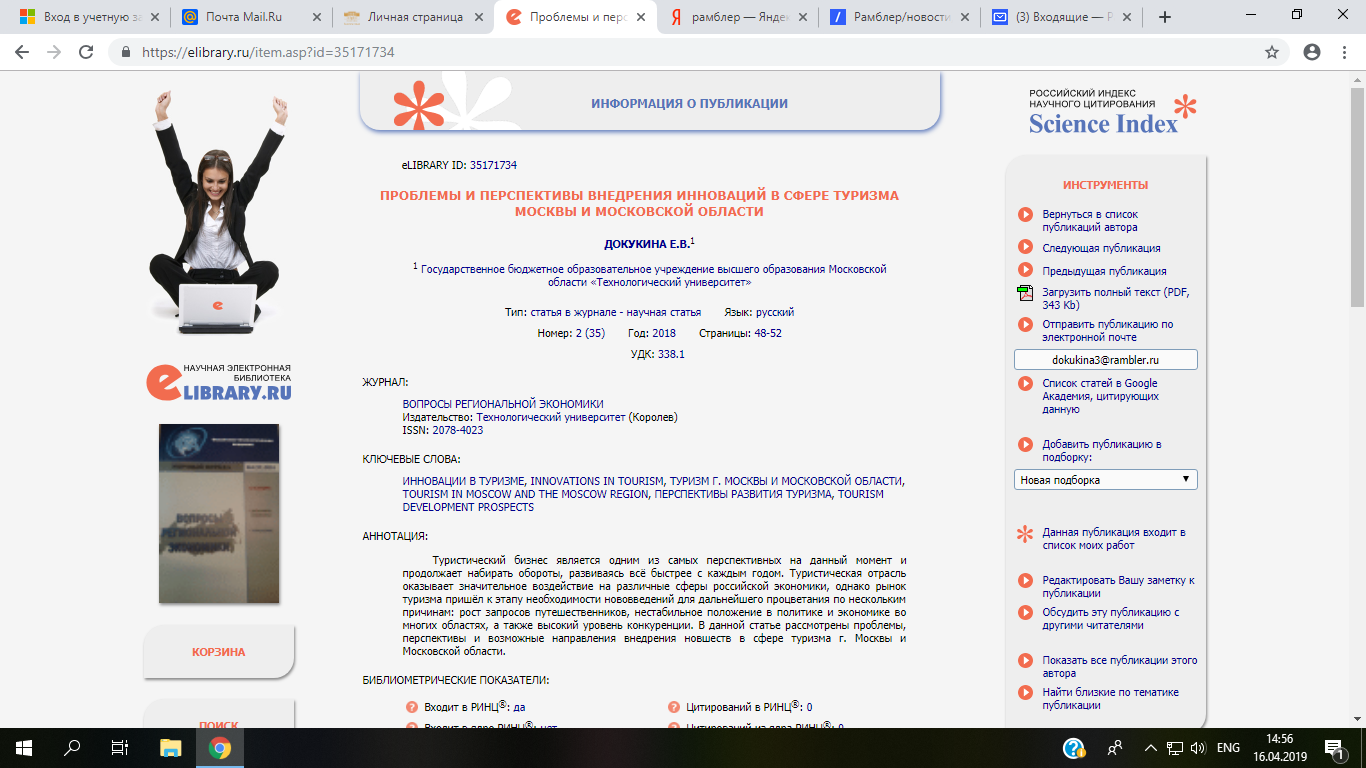Click keyword 'ПЕРСПЕКТИВЫ РАЗВИТИЯ ТУРИЗМА'

pos(743,494)
